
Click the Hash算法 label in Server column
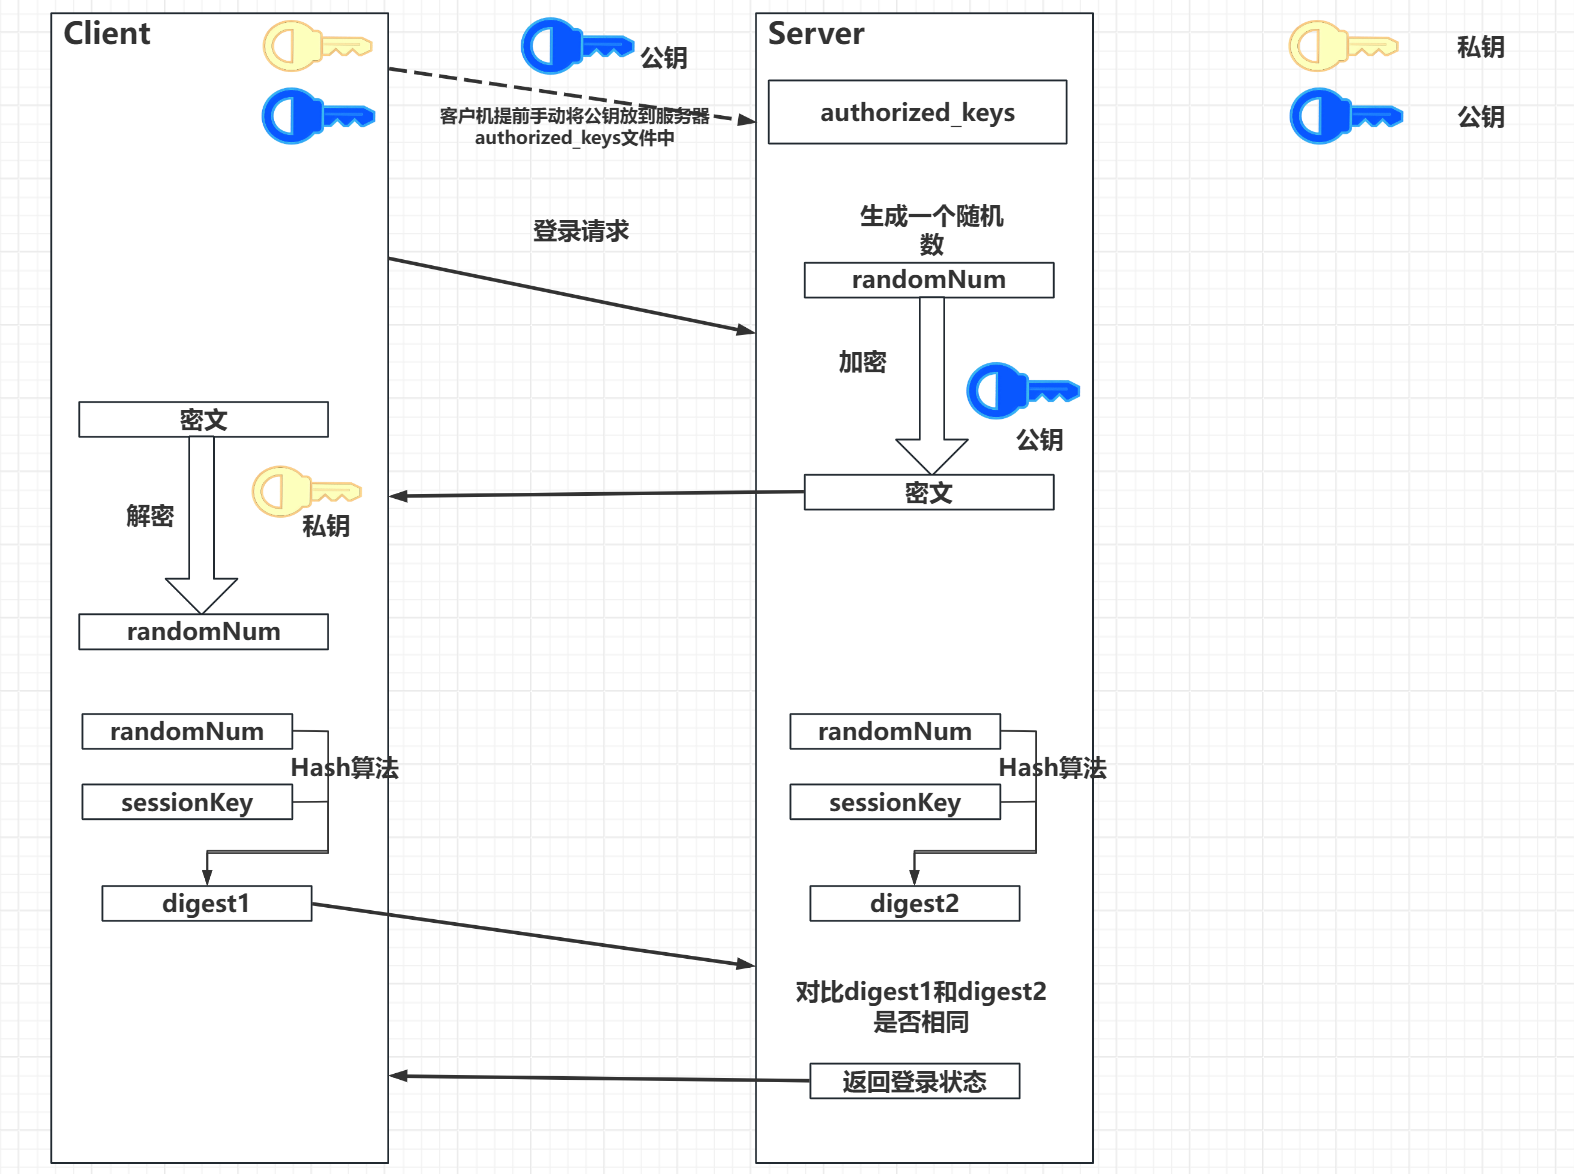pos(1053,768)
